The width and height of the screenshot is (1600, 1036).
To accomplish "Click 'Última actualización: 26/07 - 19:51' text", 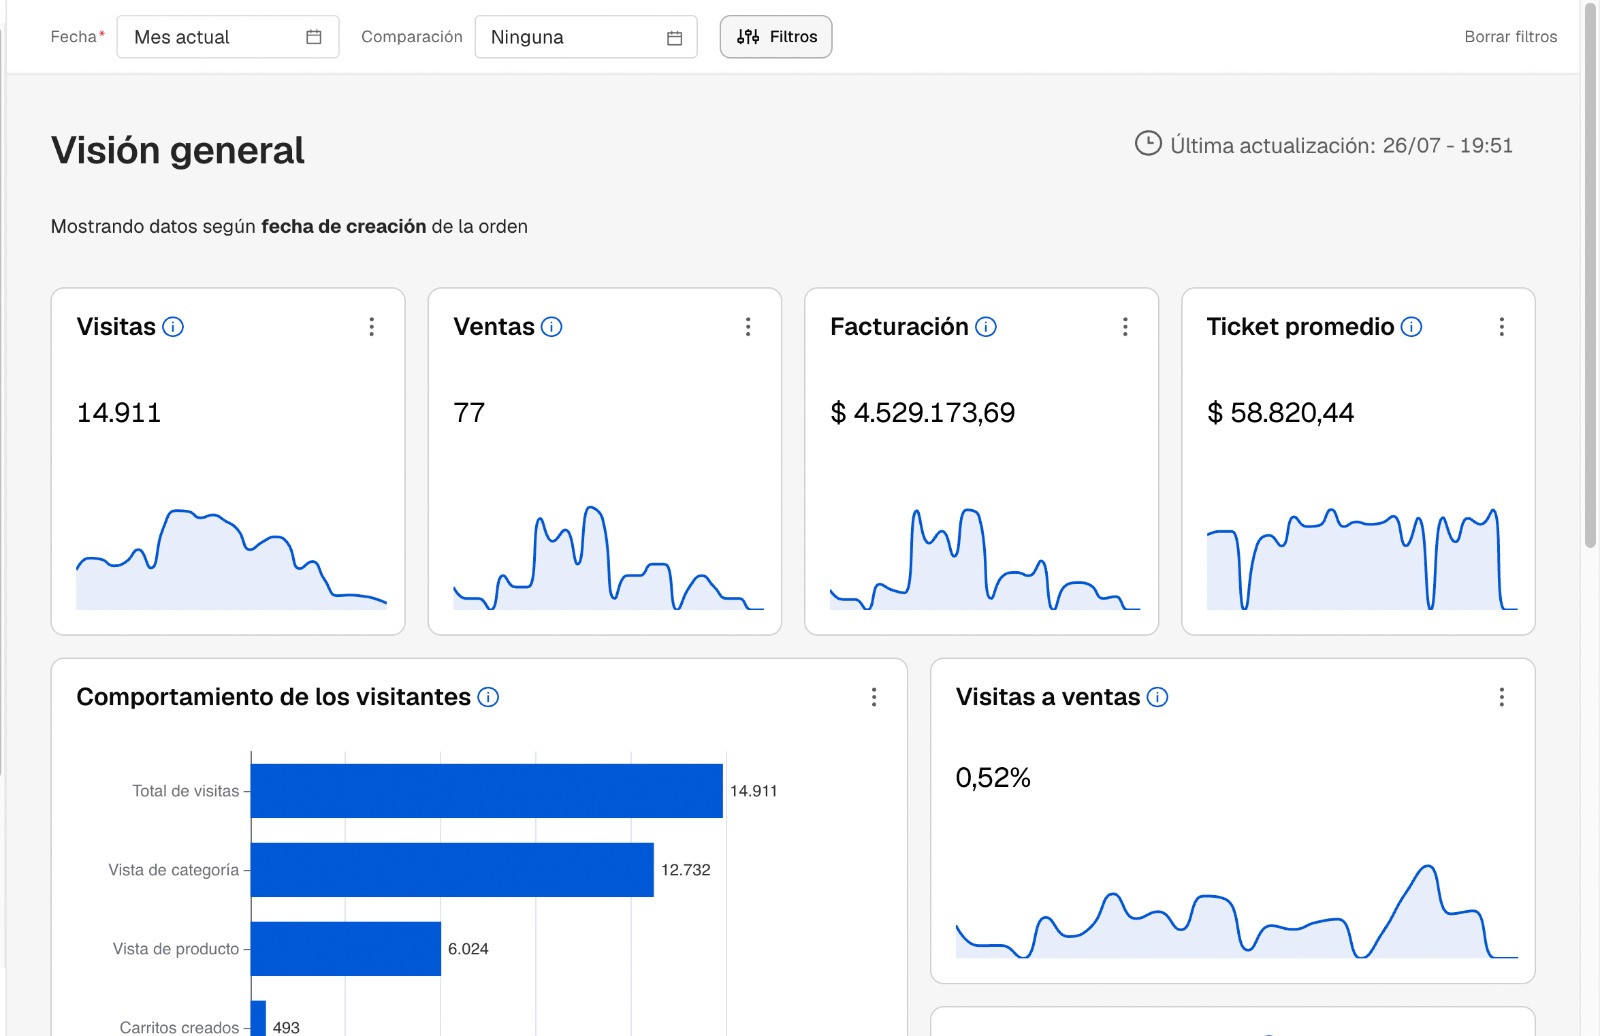I will click(x=1341, y=146).
